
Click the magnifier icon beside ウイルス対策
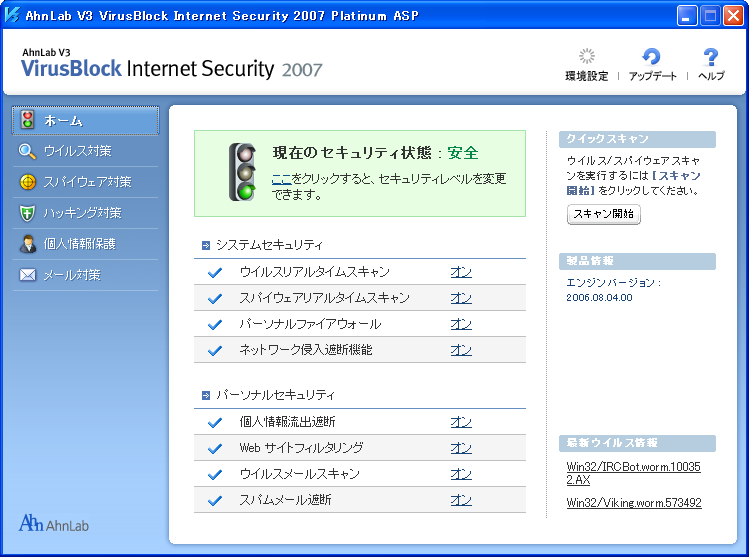click(27, 151)
